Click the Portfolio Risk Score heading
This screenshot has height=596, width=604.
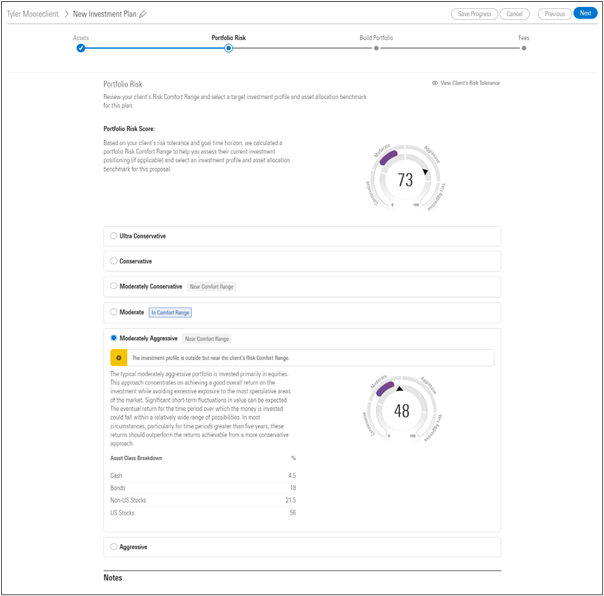click(129, 129)
